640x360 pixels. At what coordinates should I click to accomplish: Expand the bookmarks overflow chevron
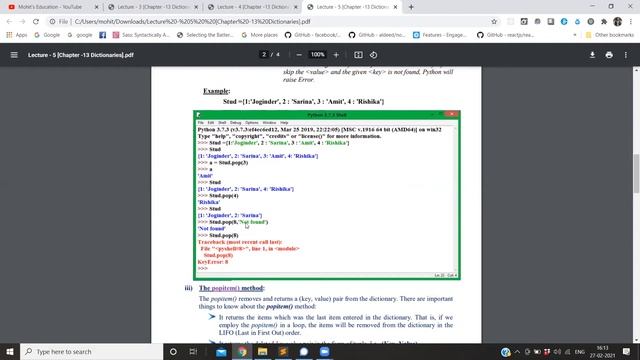(575, 35)
